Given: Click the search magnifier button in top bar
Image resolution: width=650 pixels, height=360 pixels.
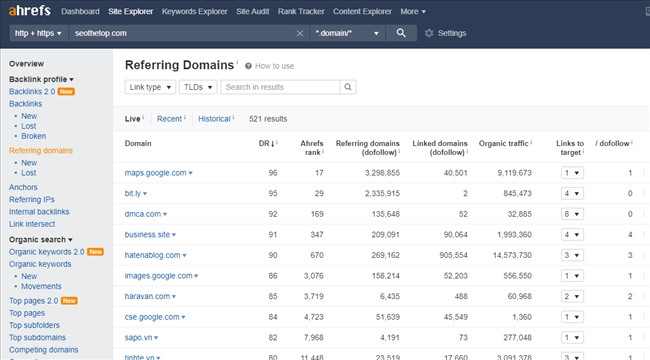Looking at the screenshot, I should (x=401, y=33).
